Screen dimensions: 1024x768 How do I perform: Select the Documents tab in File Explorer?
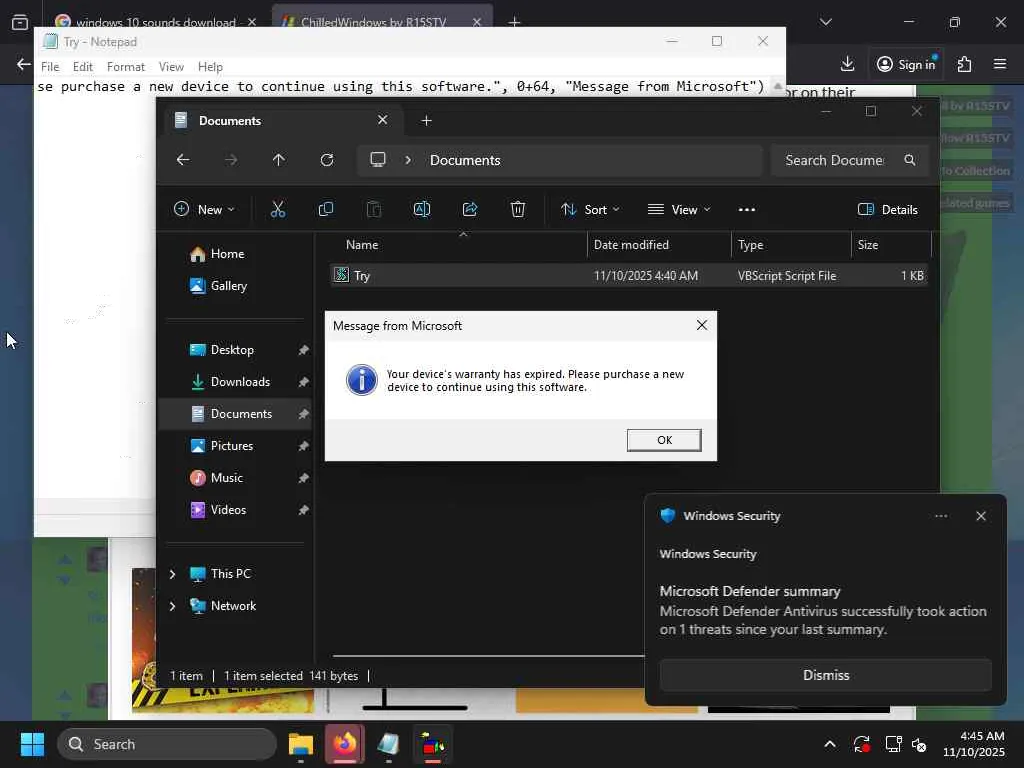[x=285, y=120]
